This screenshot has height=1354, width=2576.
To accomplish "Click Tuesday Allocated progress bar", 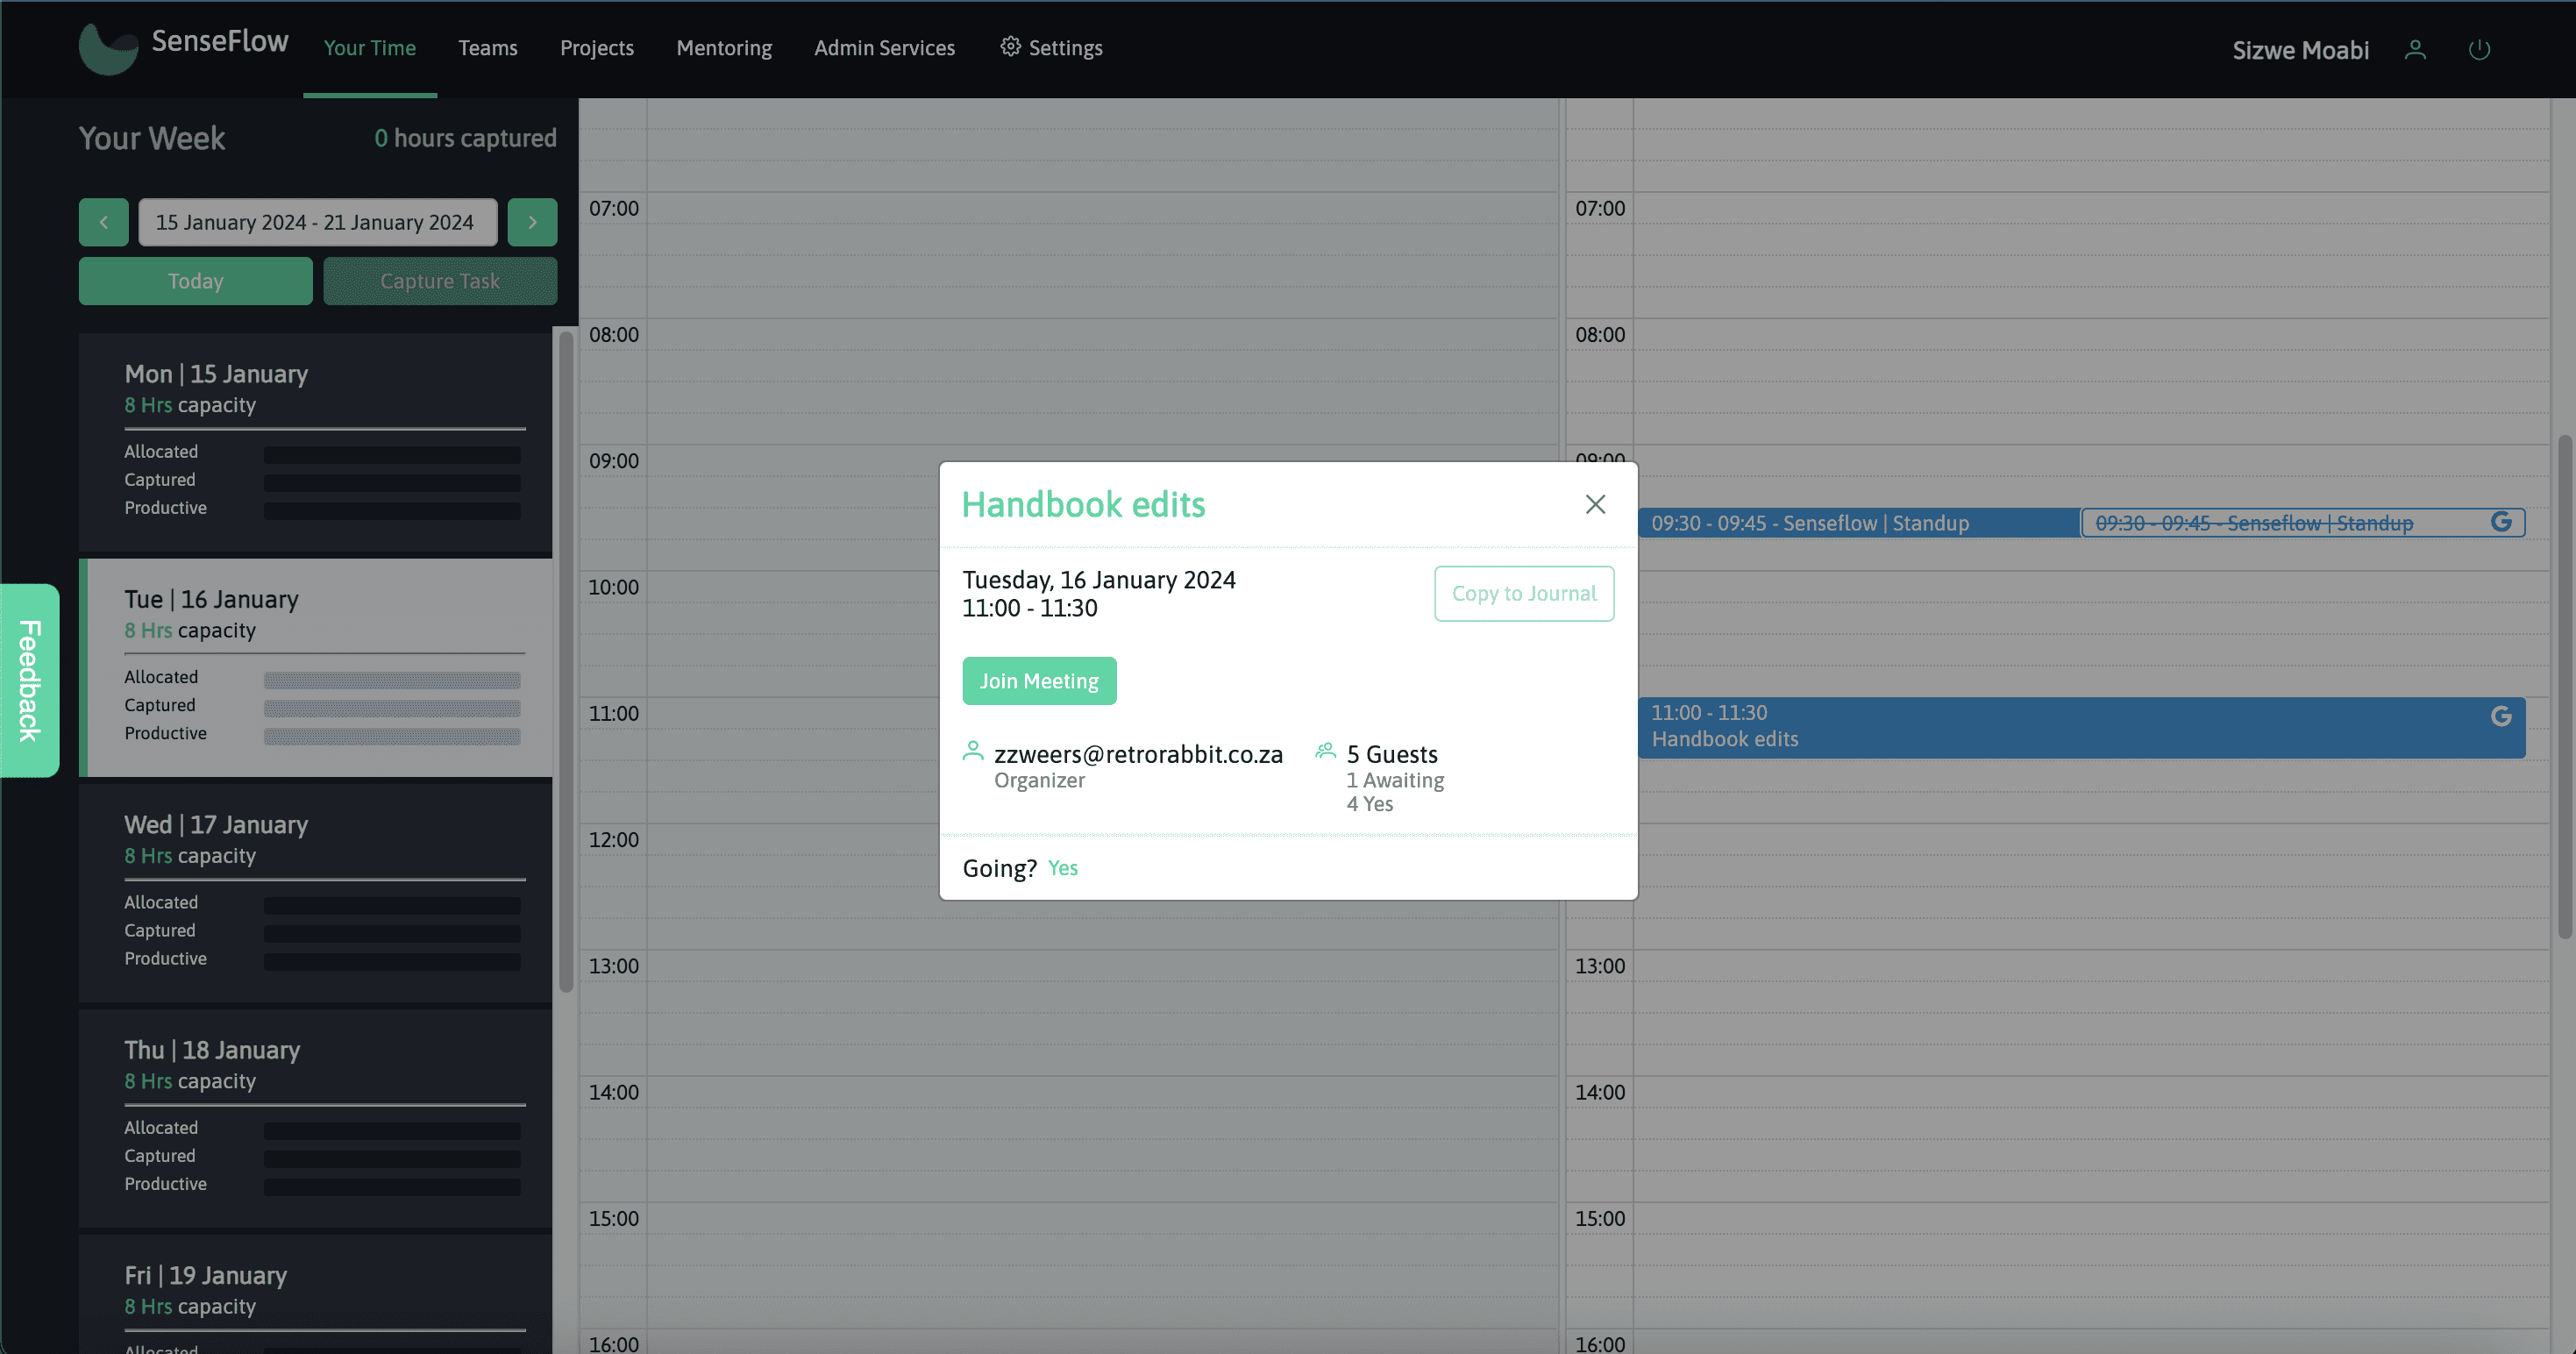I will click(x=392, y=680).
